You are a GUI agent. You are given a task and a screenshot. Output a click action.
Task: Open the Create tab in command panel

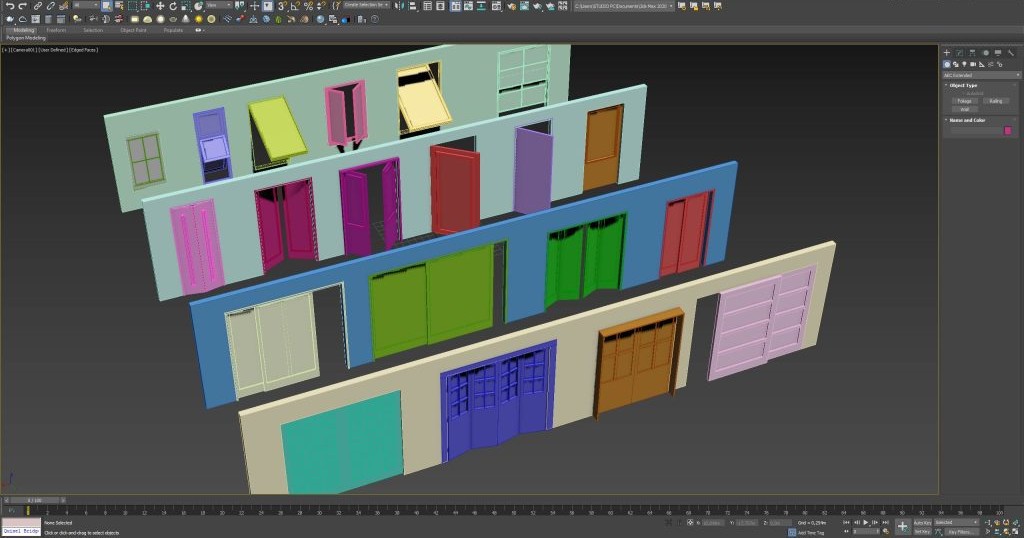(947, 53)
